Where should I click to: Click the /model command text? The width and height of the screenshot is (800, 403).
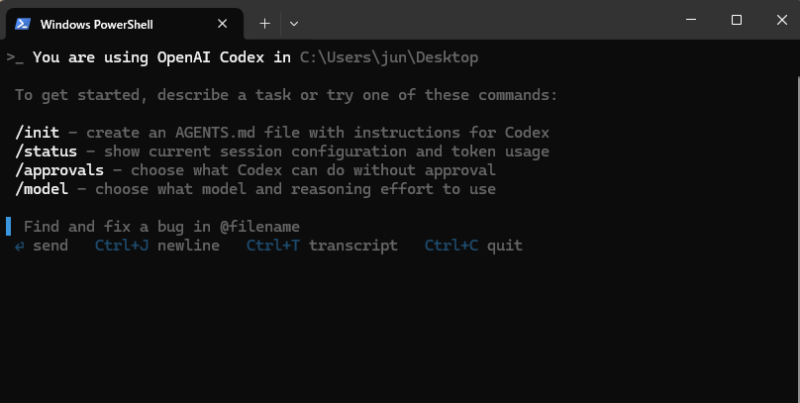41,189
